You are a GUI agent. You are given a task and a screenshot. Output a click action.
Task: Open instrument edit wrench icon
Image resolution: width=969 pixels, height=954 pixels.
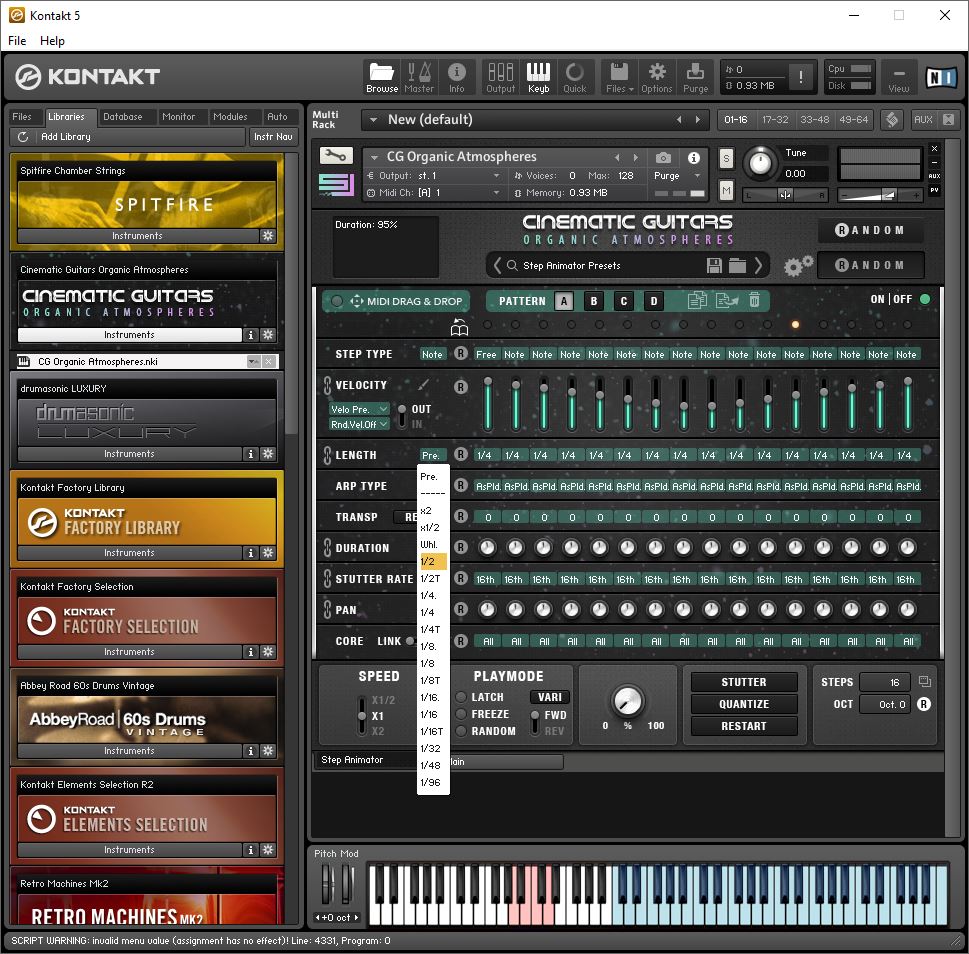click(x=336, y=155)
